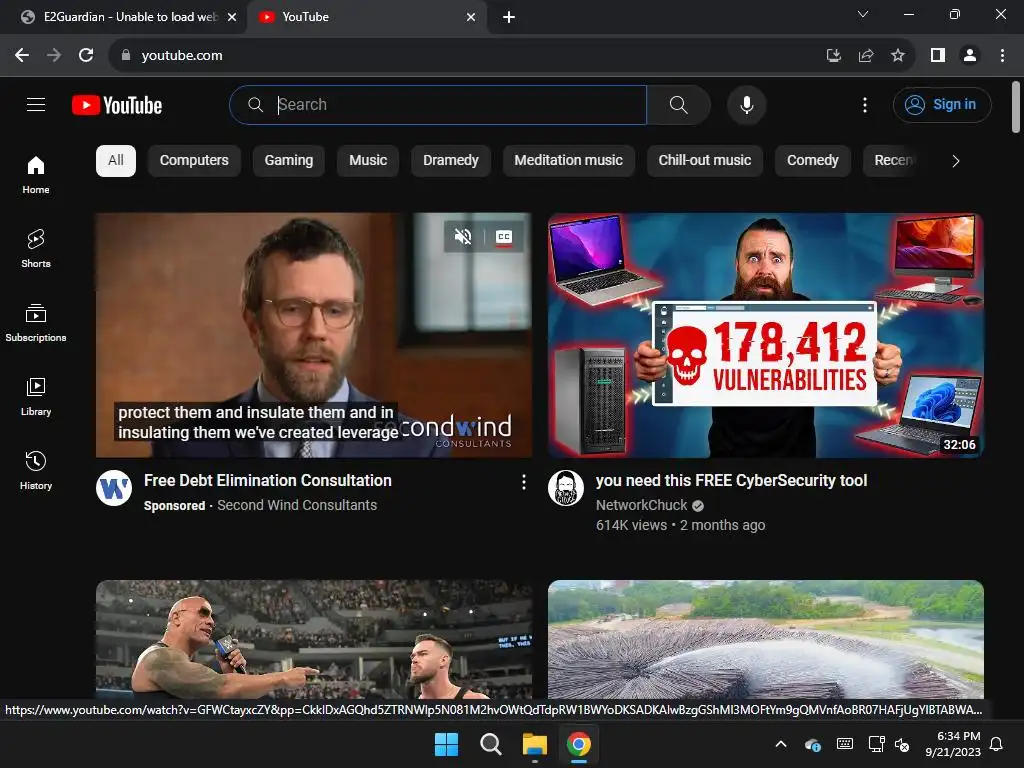
Task: Select the All filter chip
Action: [x=116, y=161]
